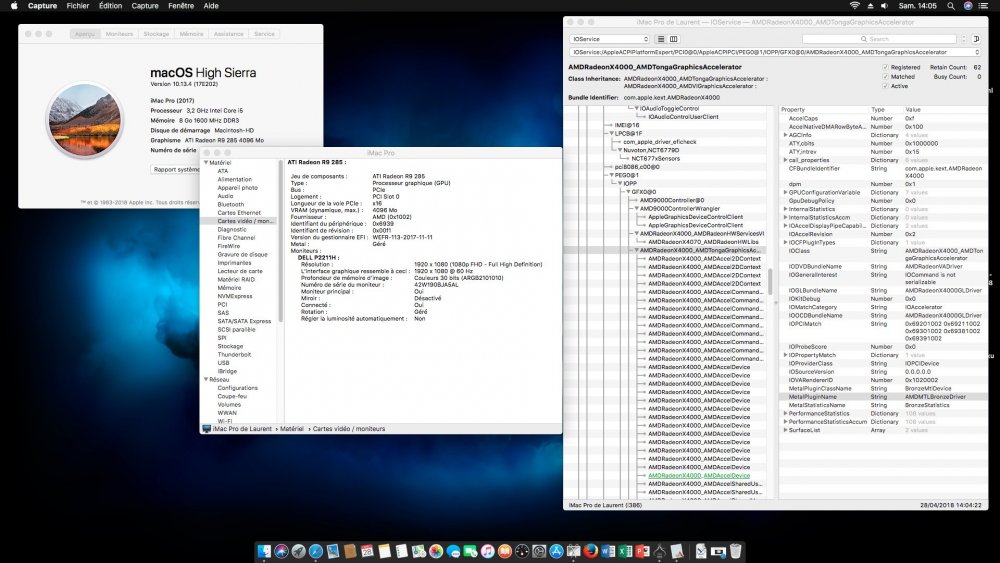Click the magnifier icon in IORegistryExplorer search
The width and height of the screenshot is (1000, 563).
tap(864, 39)
